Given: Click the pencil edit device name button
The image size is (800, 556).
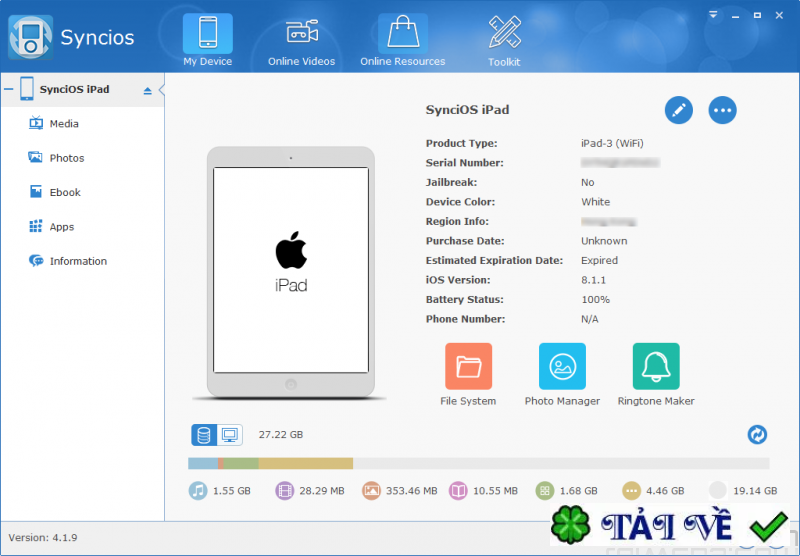Looking at the screenshot, I should tap(679, 110).
